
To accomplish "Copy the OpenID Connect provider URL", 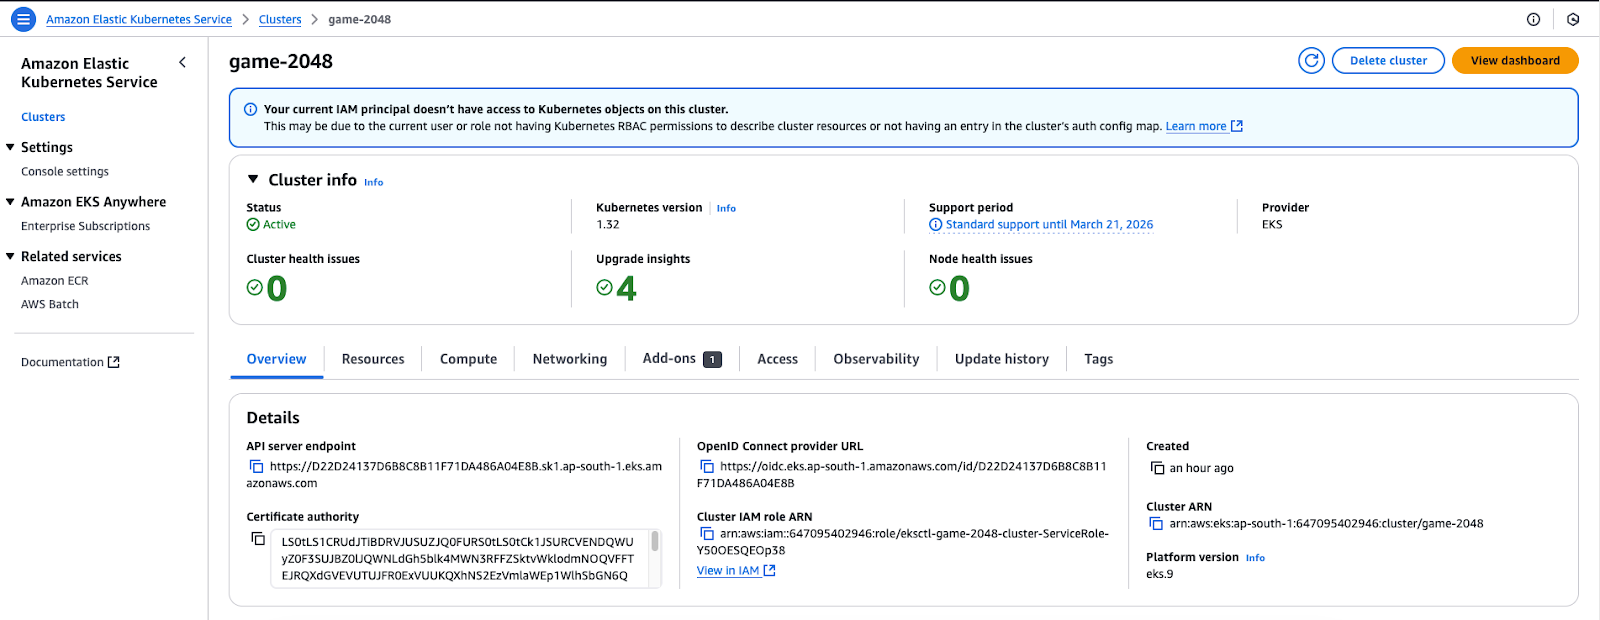I will coord(707,467).
